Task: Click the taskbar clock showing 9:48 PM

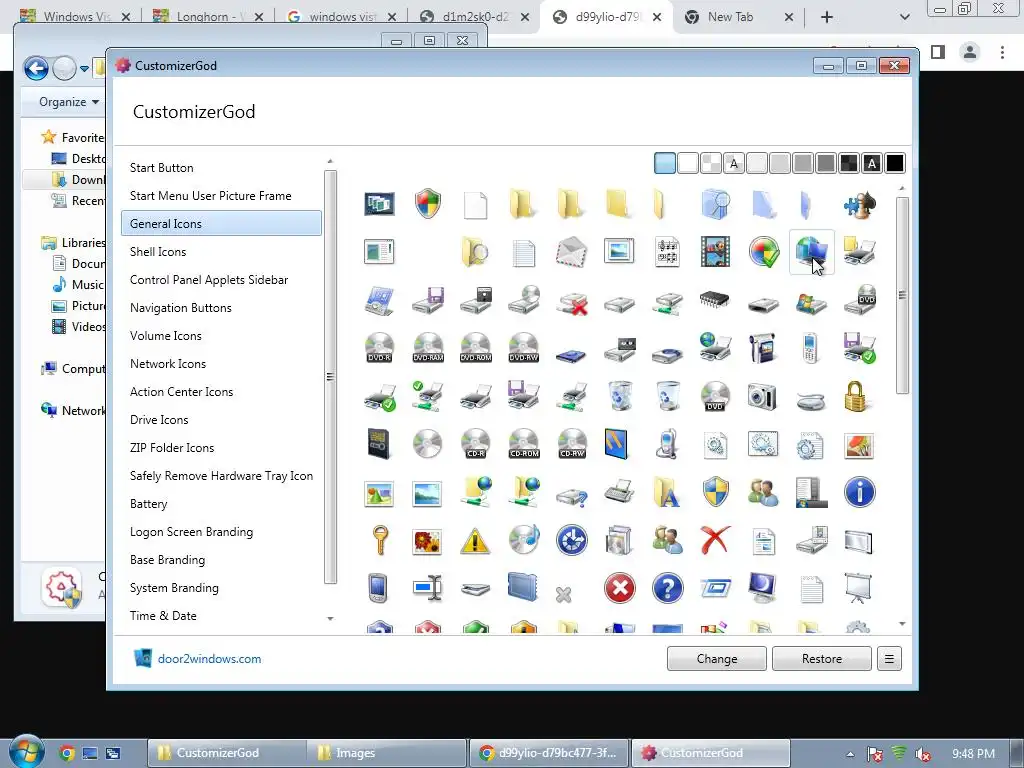Action: pos(973,754)
